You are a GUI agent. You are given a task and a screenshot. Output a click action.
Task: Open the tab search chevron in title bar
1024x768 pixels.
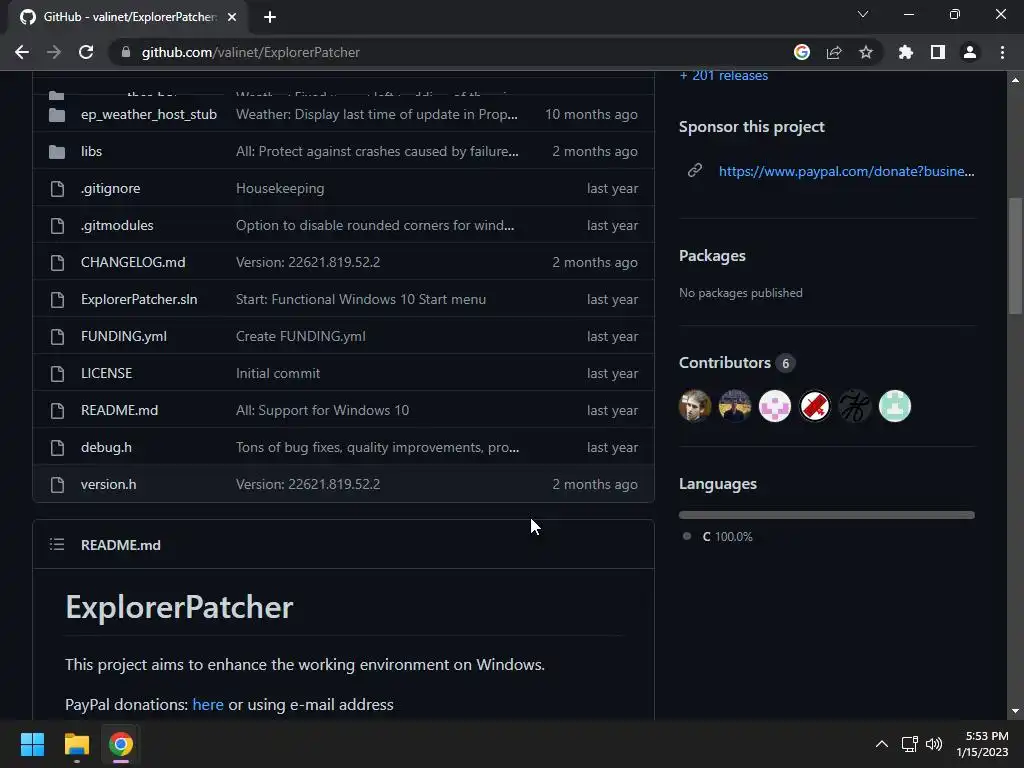[x=863, y=14]
